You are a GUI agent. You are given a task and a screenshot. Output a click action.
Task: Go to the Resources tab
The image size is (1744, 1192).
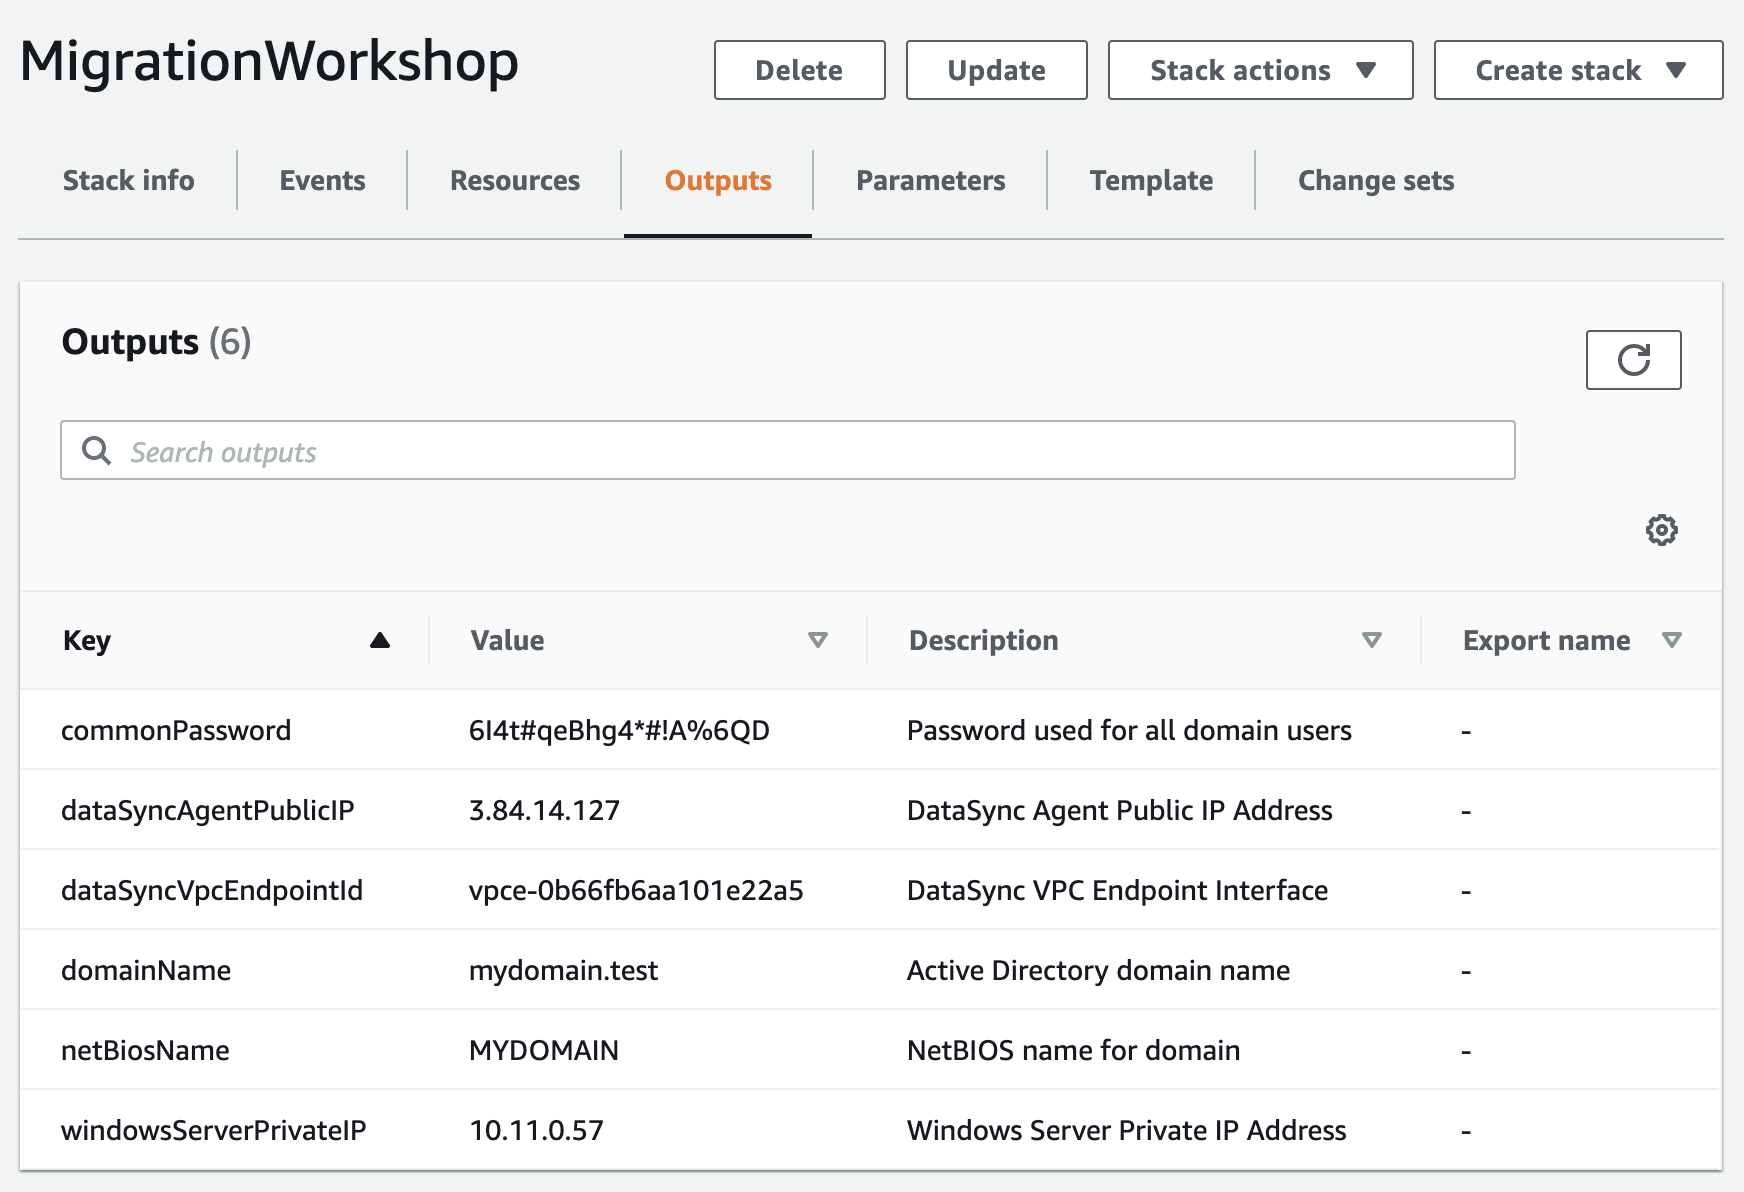click(515, 181)
